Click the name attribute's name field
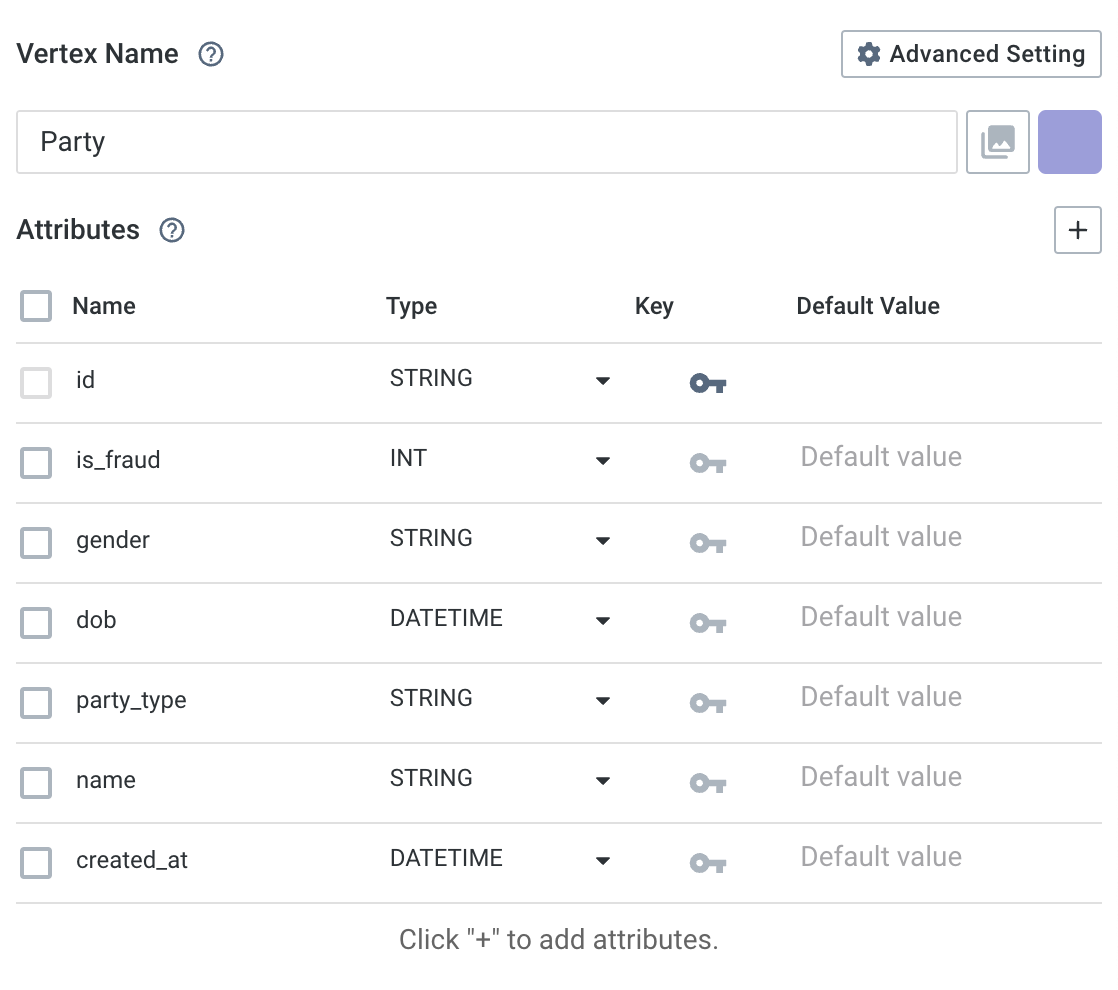Image resolution: width=1118 pixels, height=990 pixels. 200,780
